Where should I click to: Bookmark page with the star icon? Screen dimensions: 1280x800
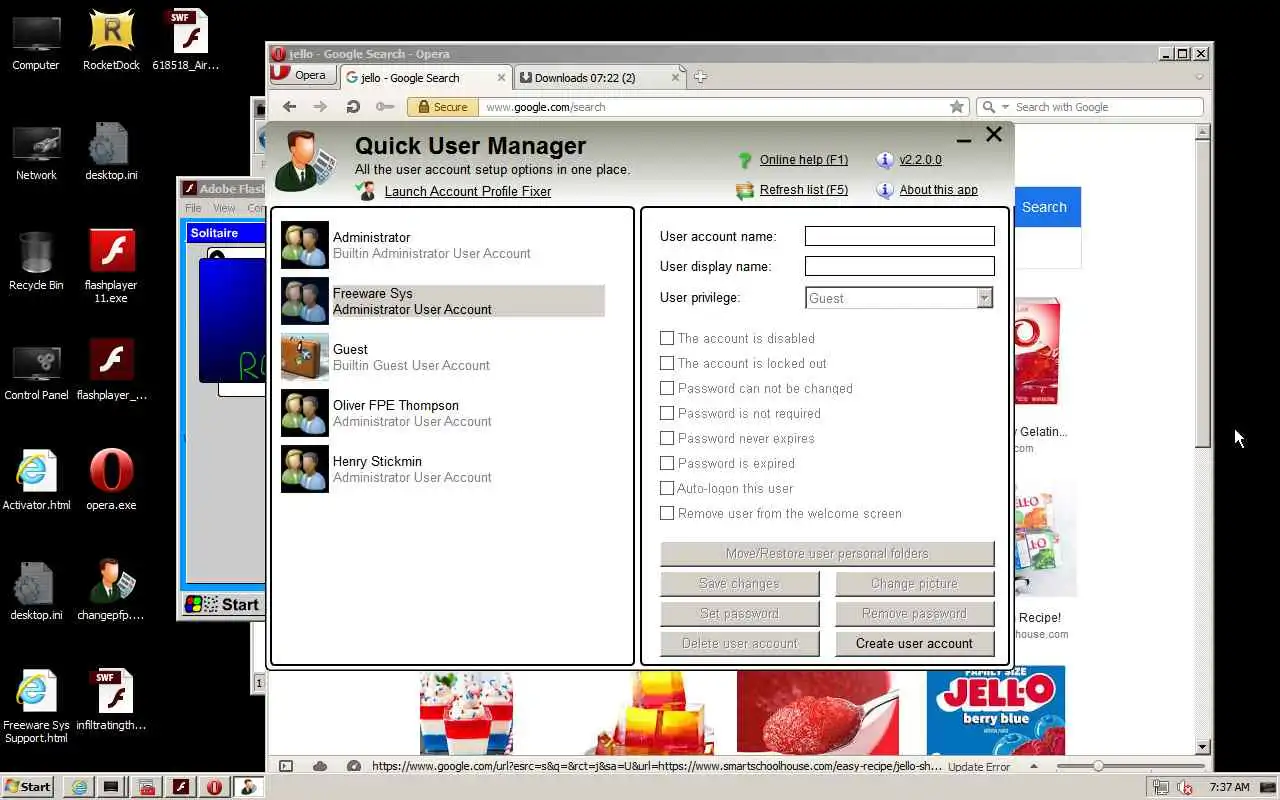point(957,107)
